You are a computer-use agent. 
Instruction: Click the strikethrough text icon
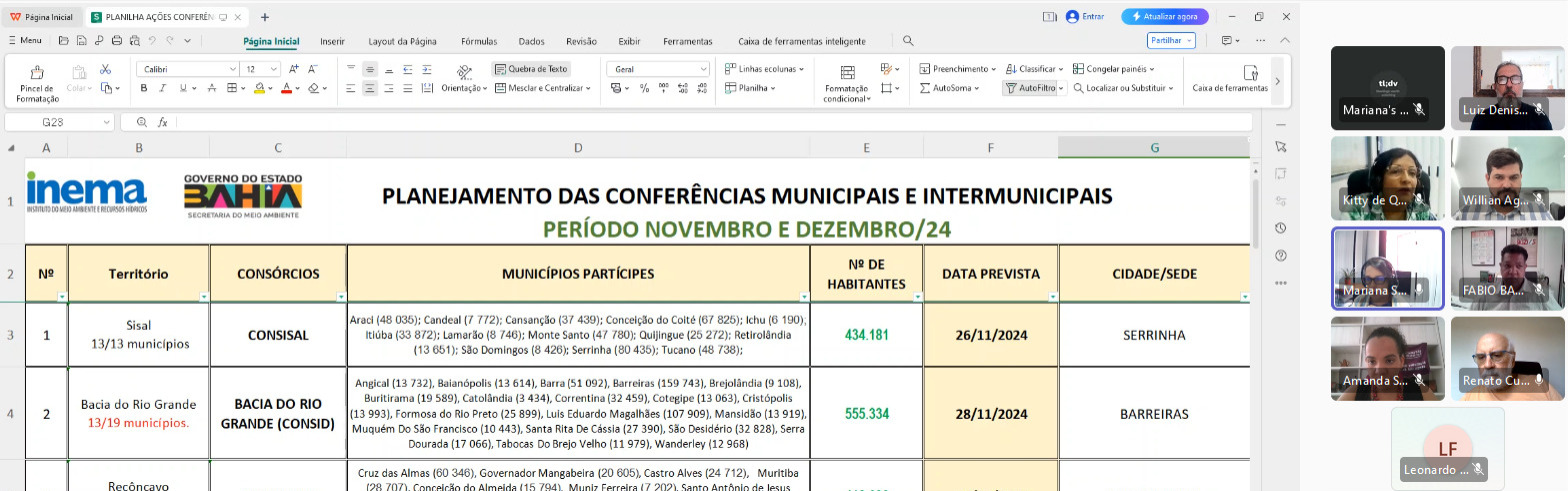pyautogui.click(x=212, y=88)
